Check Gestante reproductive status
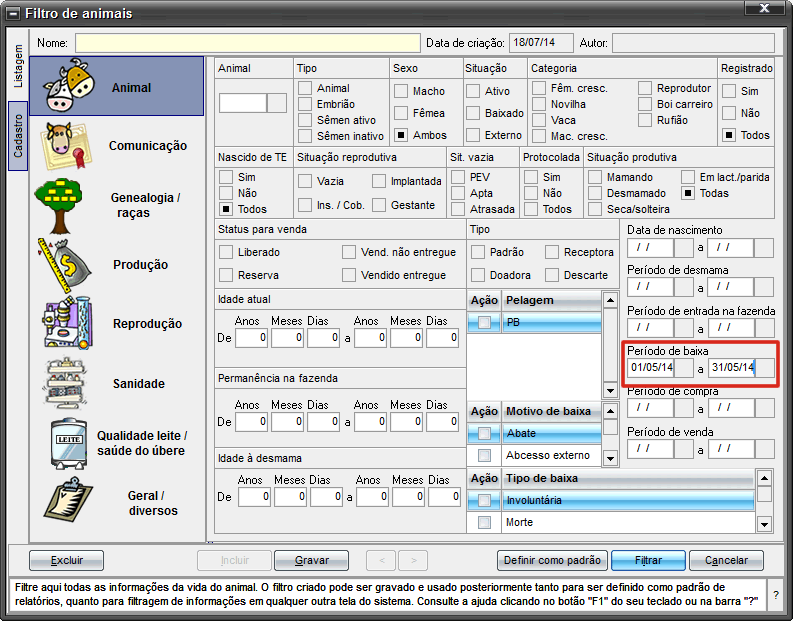This screenshot has height=621, width=793. (379, 205)
